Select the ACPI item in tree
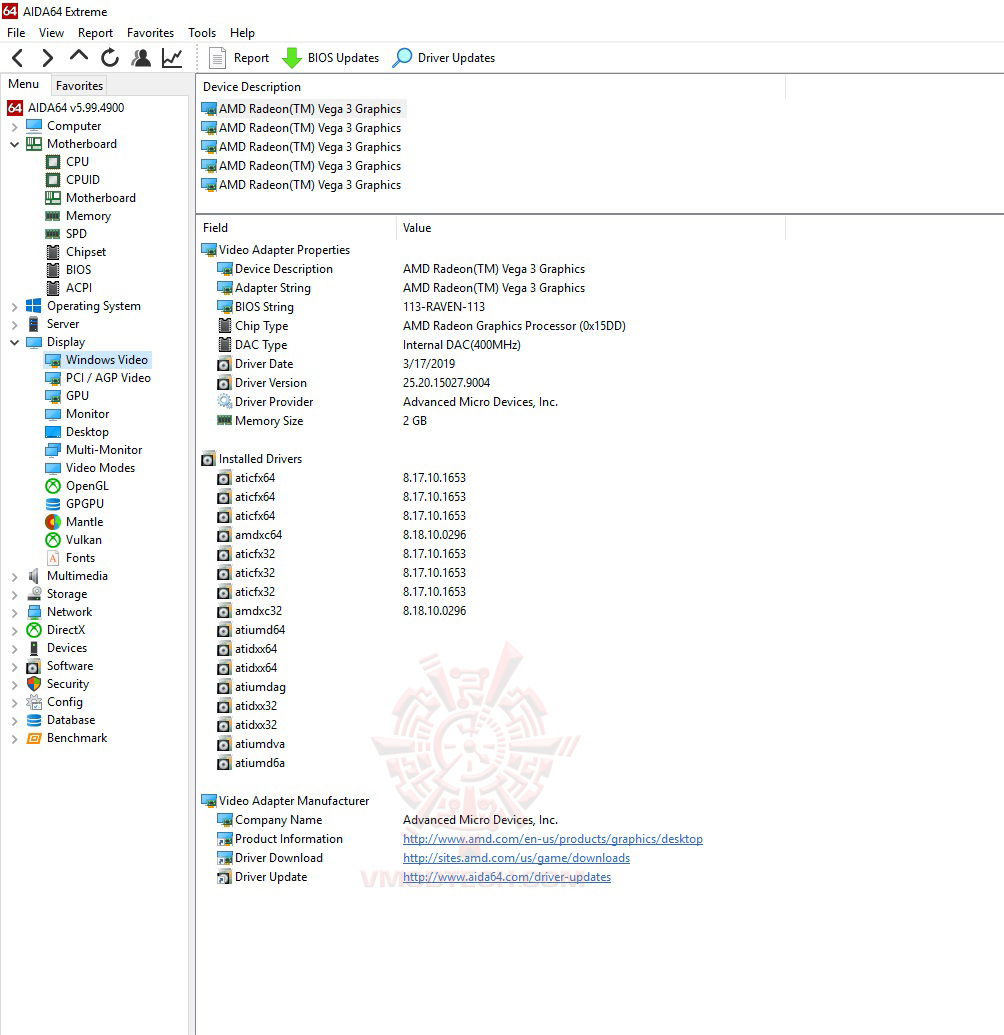 tap(79, 288)
